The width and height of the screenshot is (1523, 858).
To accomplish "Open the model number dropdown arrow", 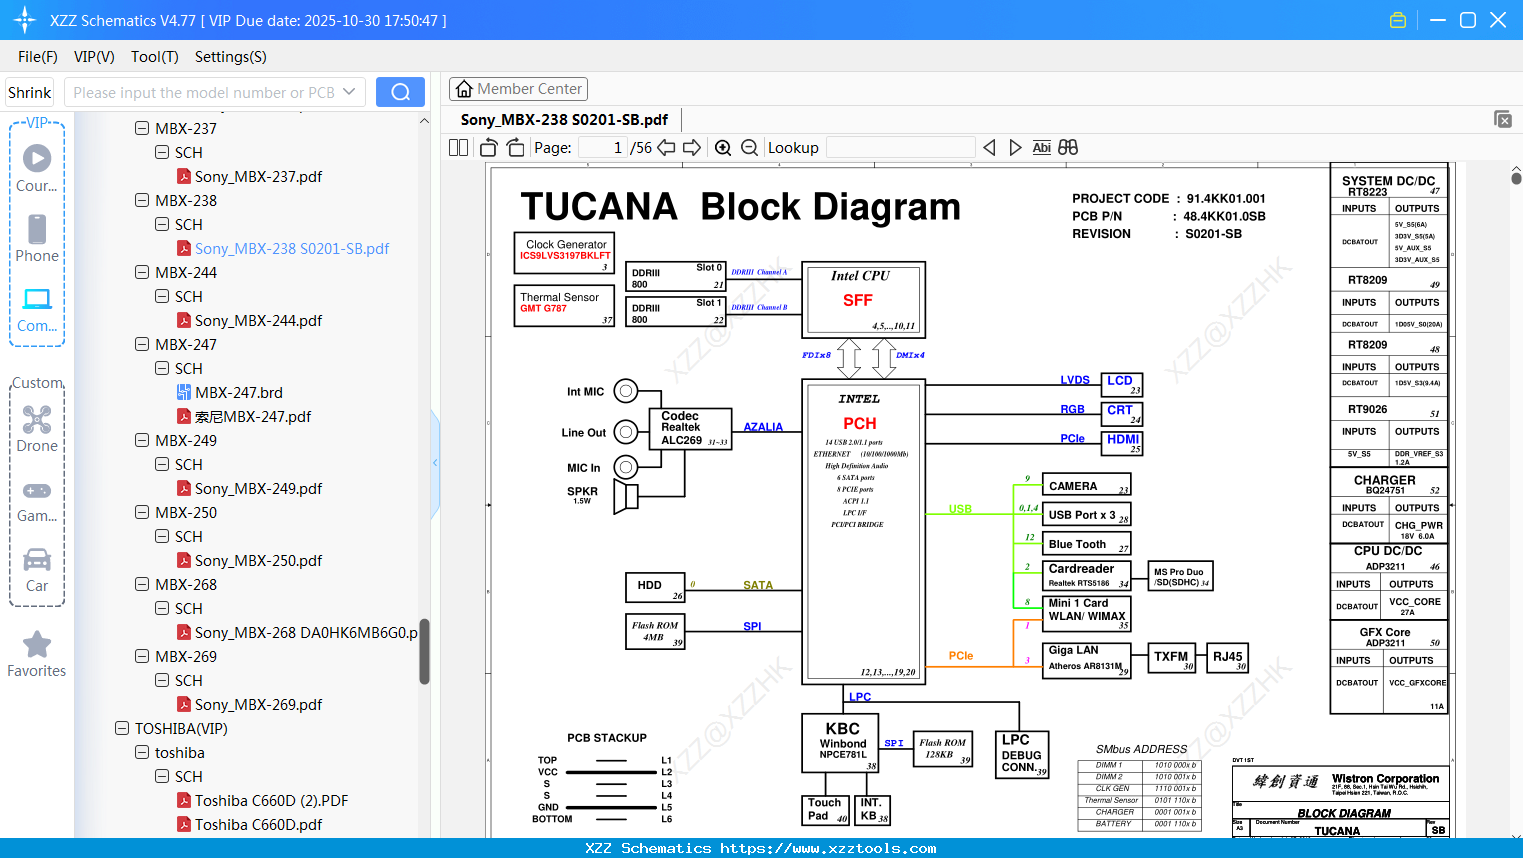I will click(x=349, y=92).
